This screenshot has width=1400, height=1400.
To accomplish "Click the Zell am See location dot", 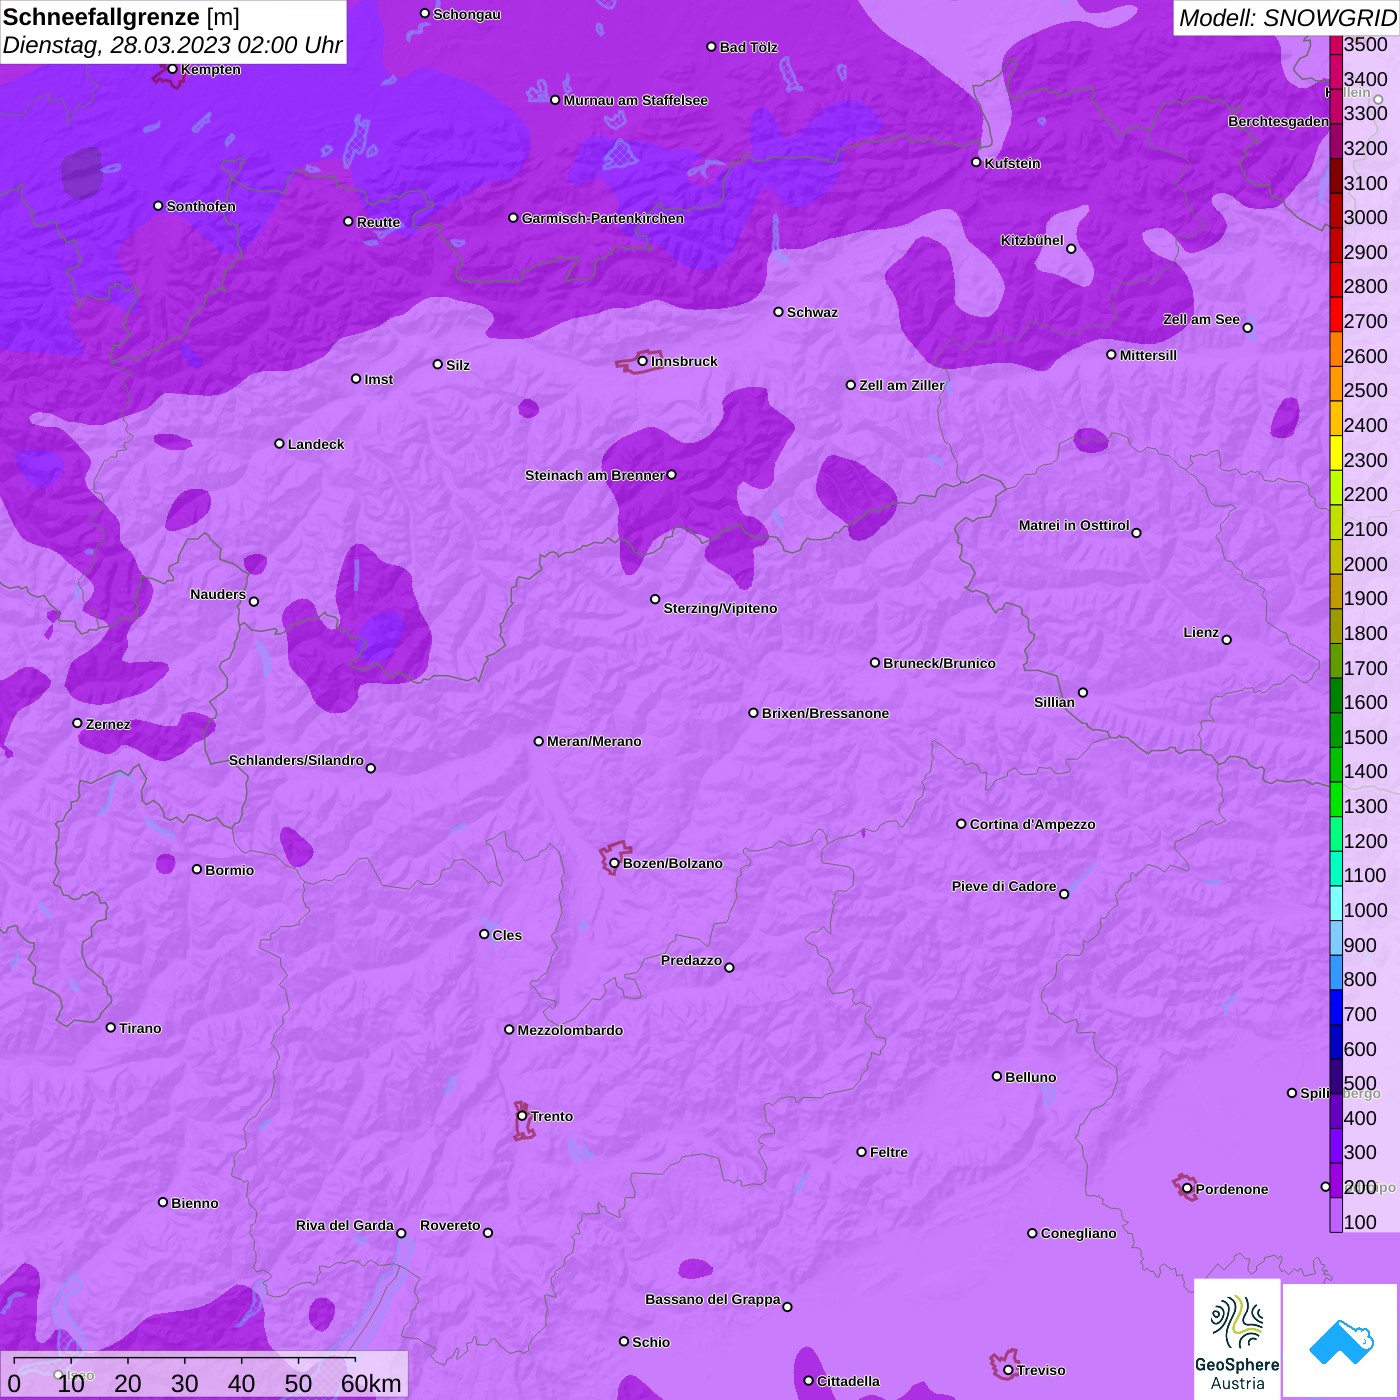I will (1247, 327).
